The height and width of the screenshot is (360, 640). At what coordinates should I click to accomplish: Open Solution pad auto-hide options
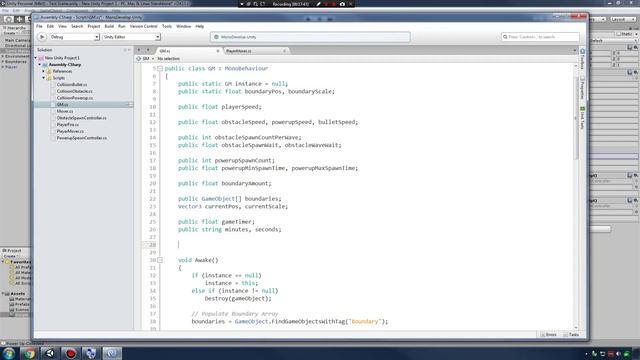point(125,50)
